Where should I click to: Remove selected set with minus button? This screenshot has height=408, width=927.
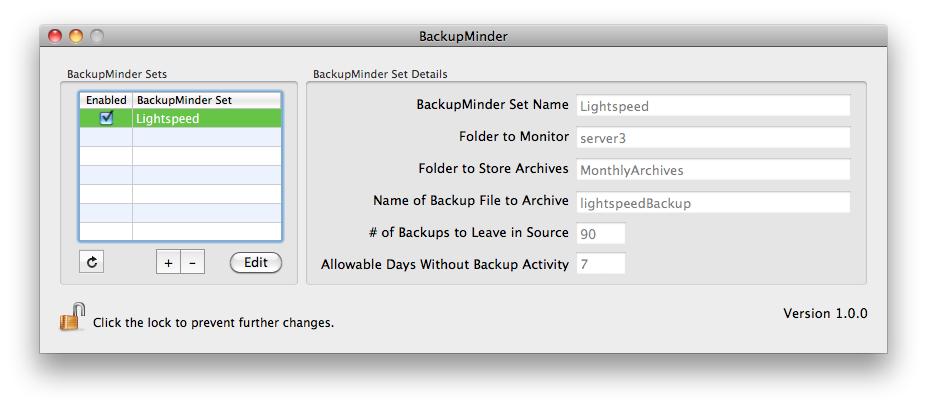192,262
